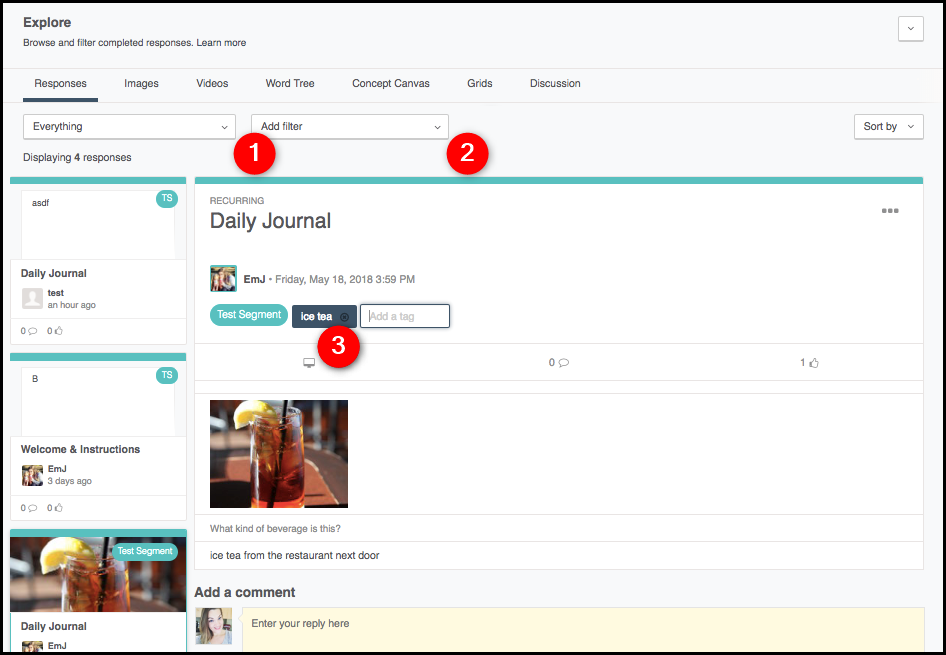Switch to the Responses tab
The height and width of the screenshot is (655, 946).
point(60,83)
